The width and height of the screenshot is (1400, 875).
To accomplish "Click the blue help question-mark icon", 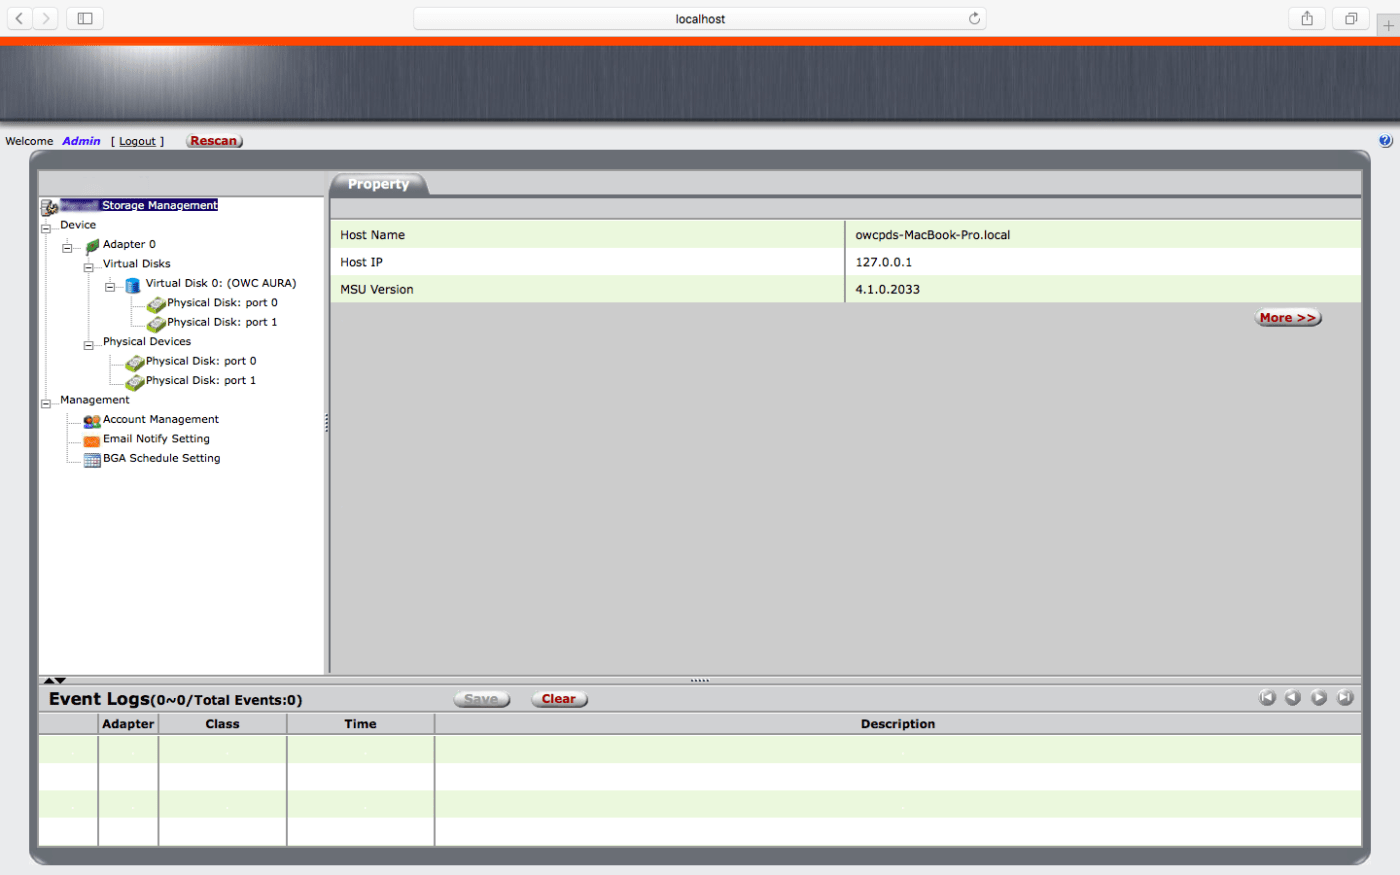I will pos(1385,141).
